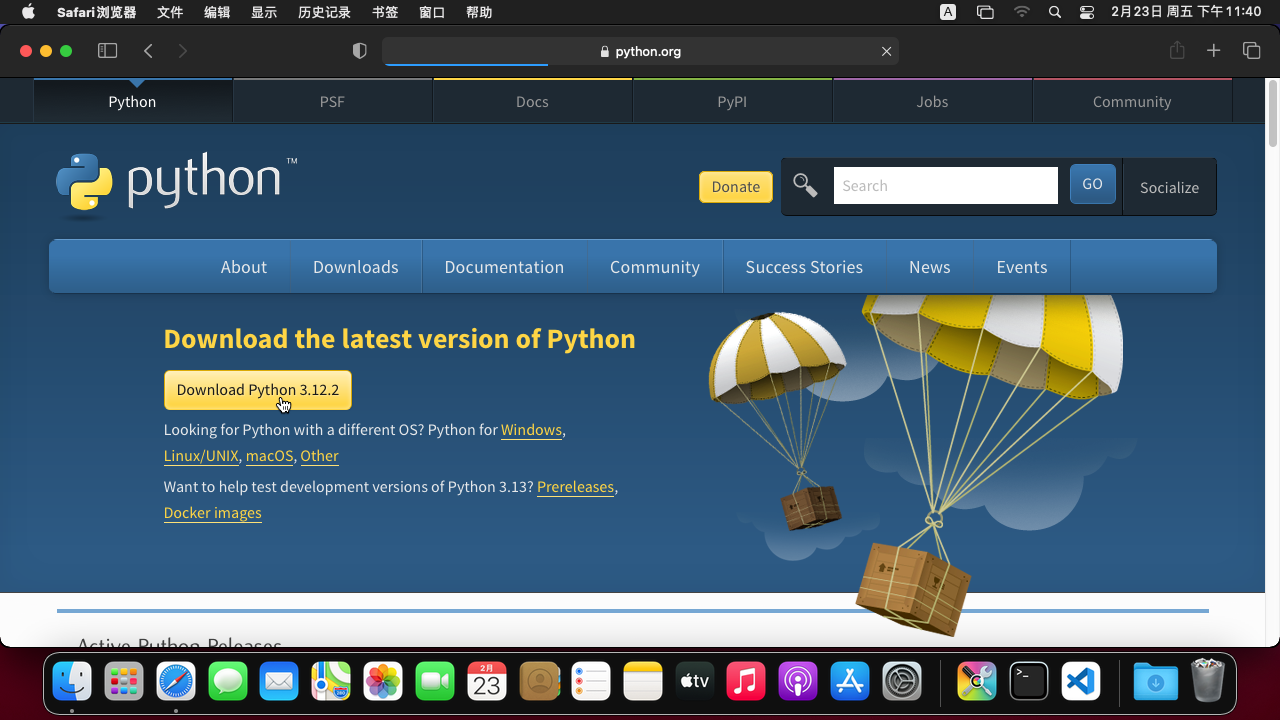Click the magnifying glass search icon
Screen dimensions: 1280x720
805,185
